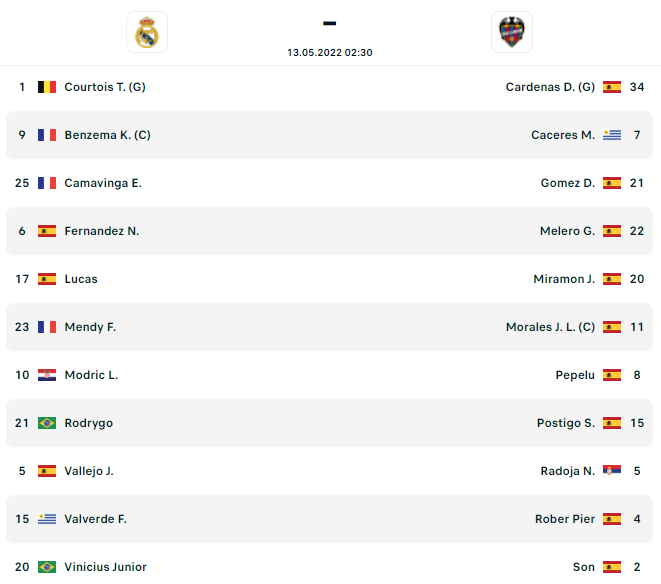Select Vinicius Junior in lineup

(105, 567)
